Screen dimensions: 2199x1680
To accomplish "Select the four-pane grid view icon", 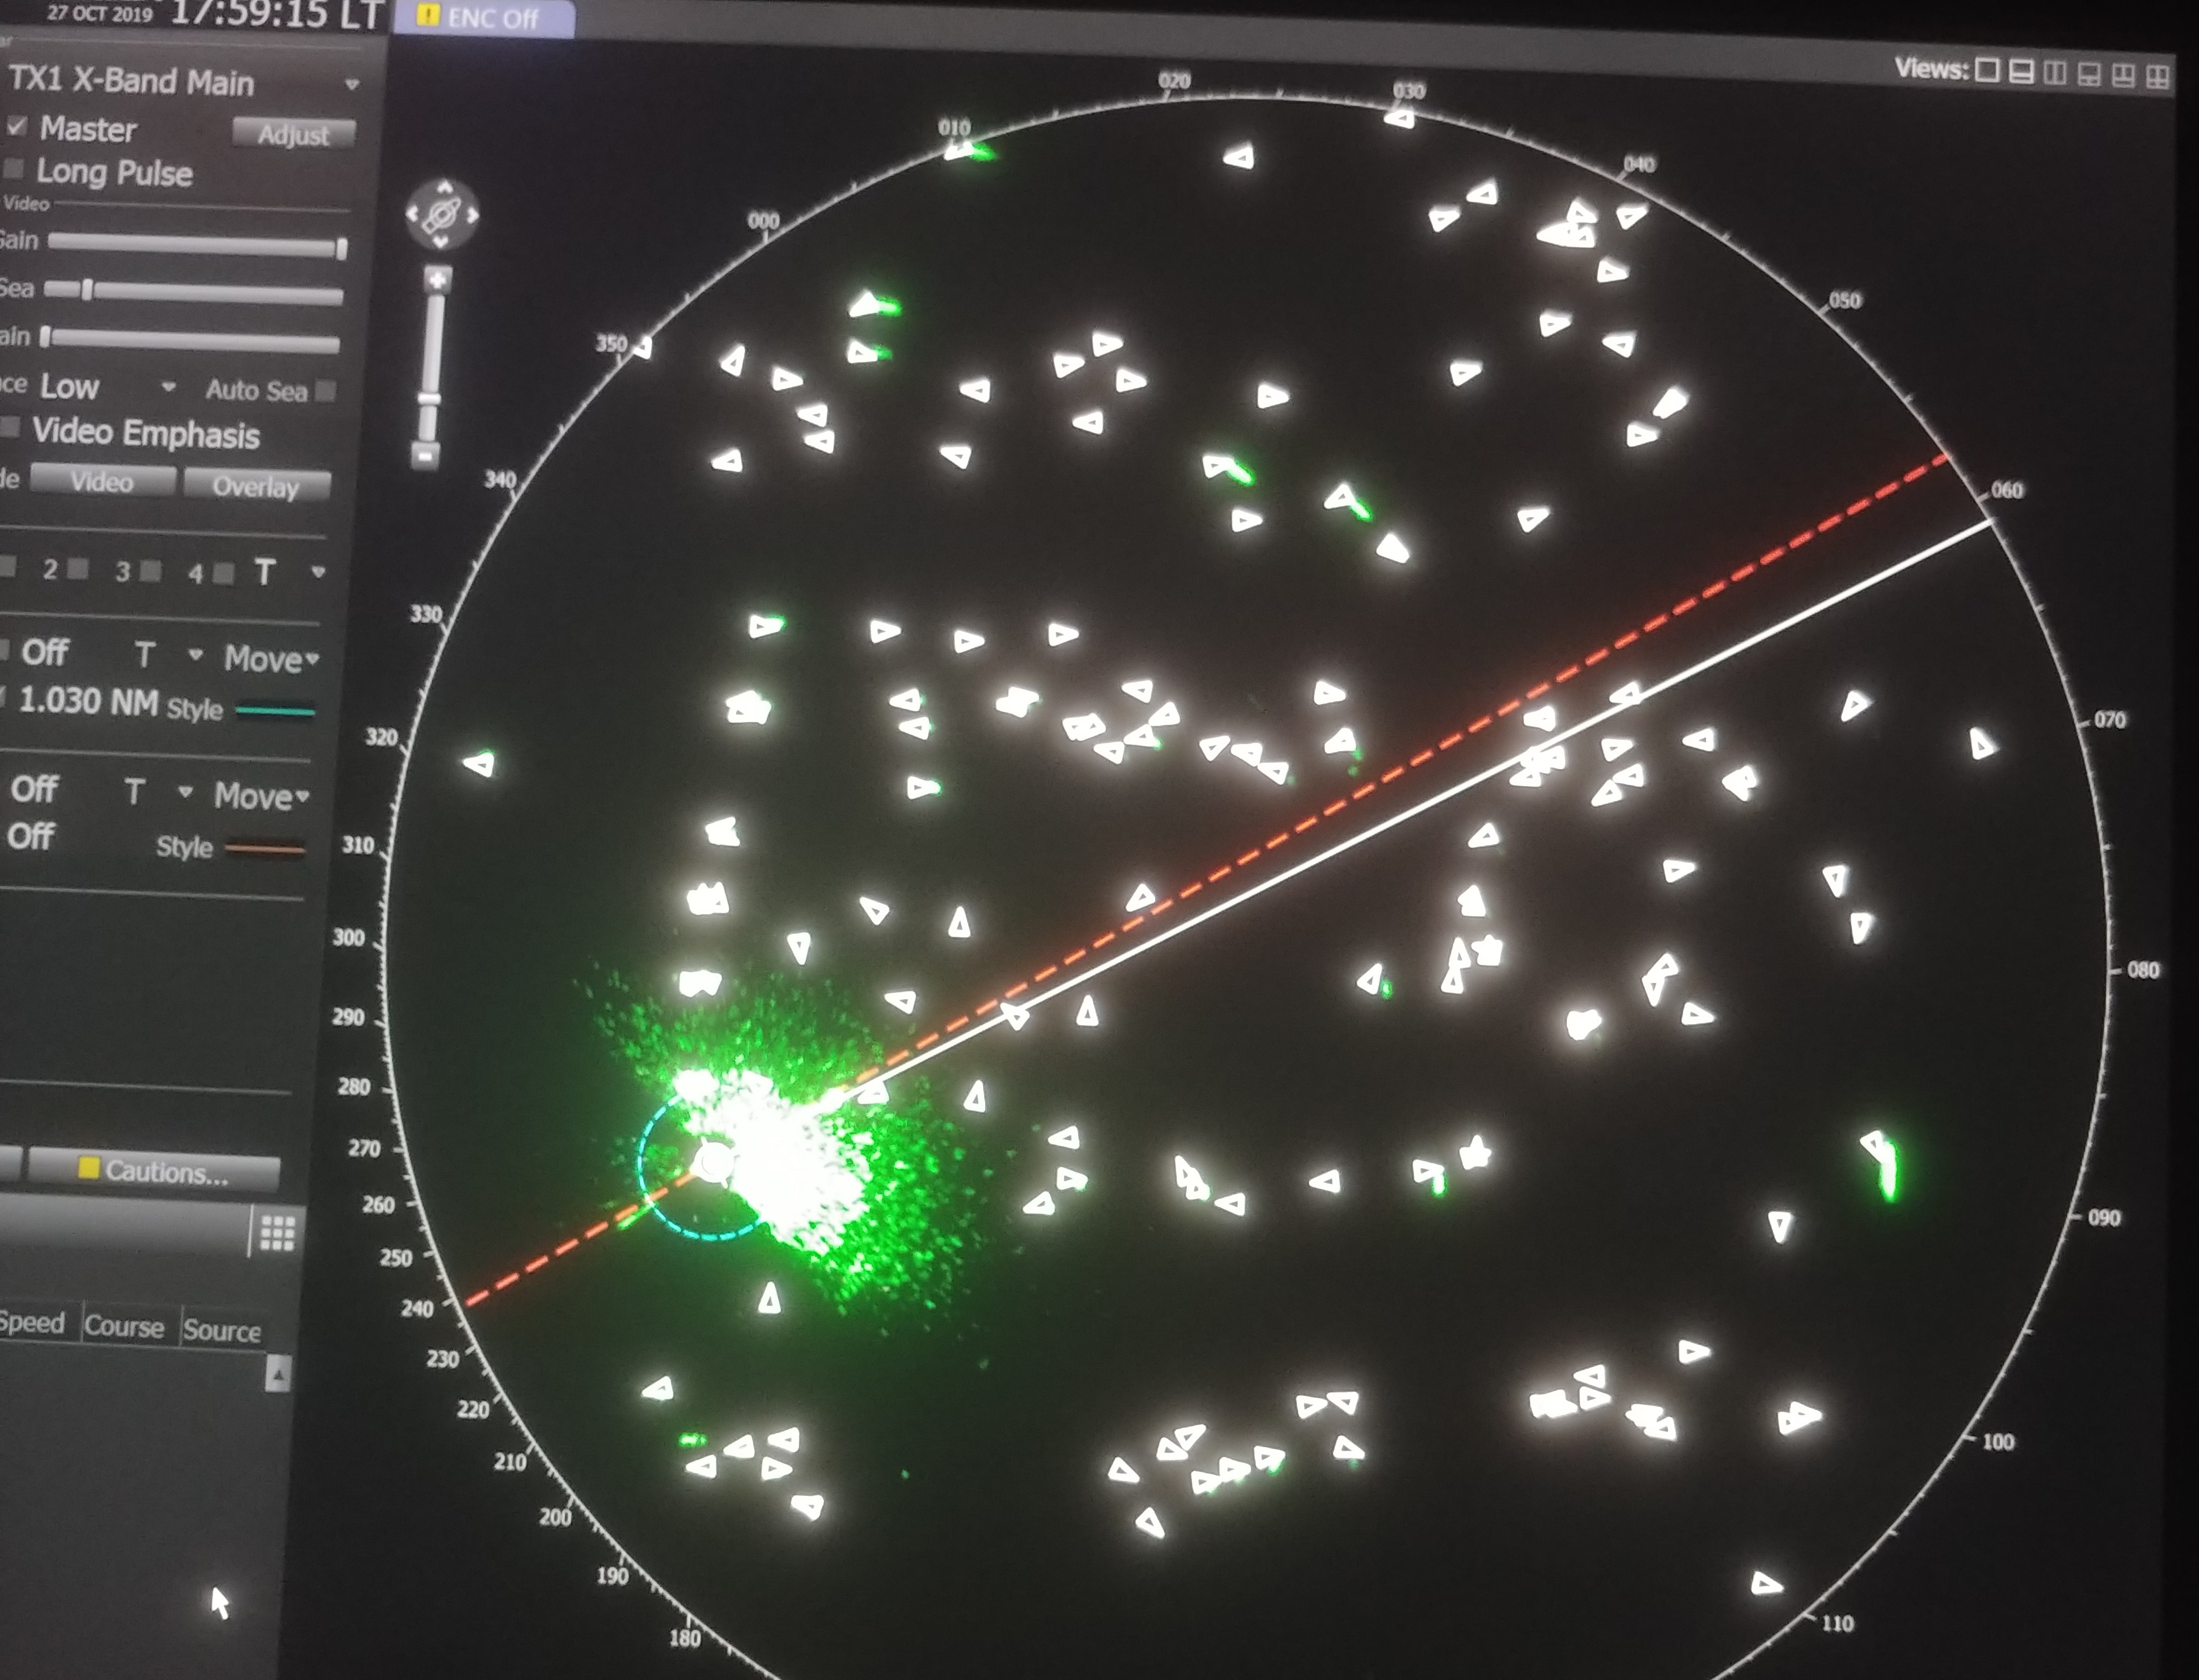I will [2157, 76].
